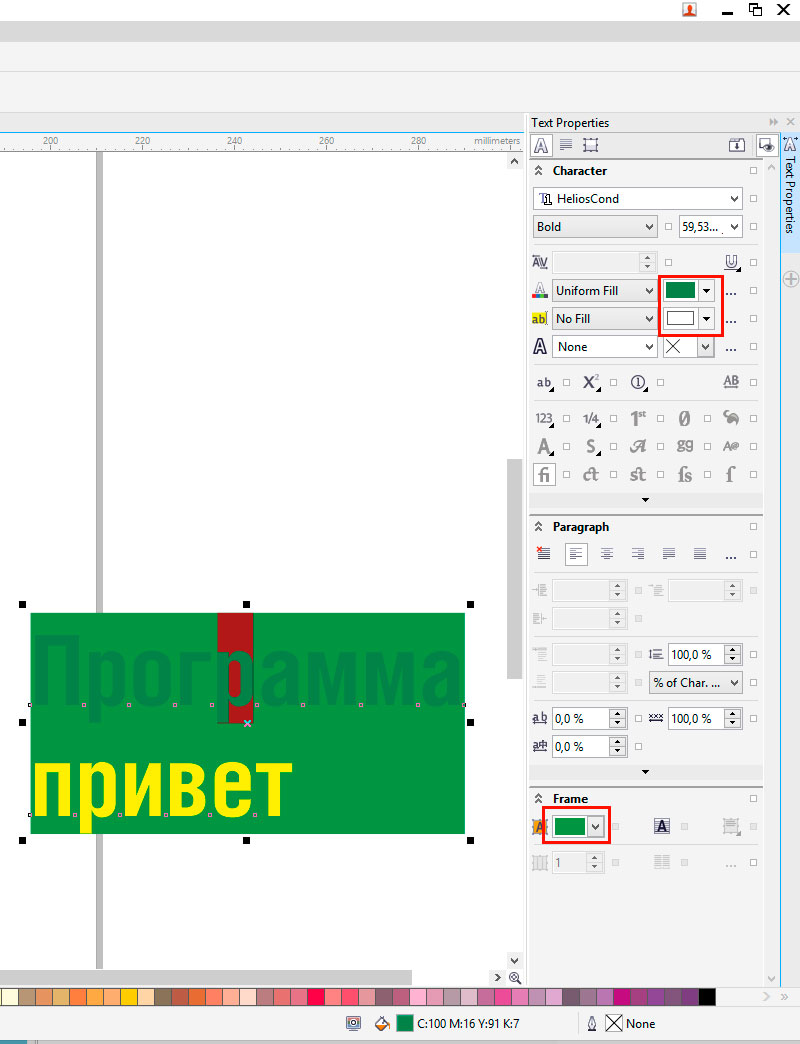Open the X² position superscript options

(x=591, y=382)
